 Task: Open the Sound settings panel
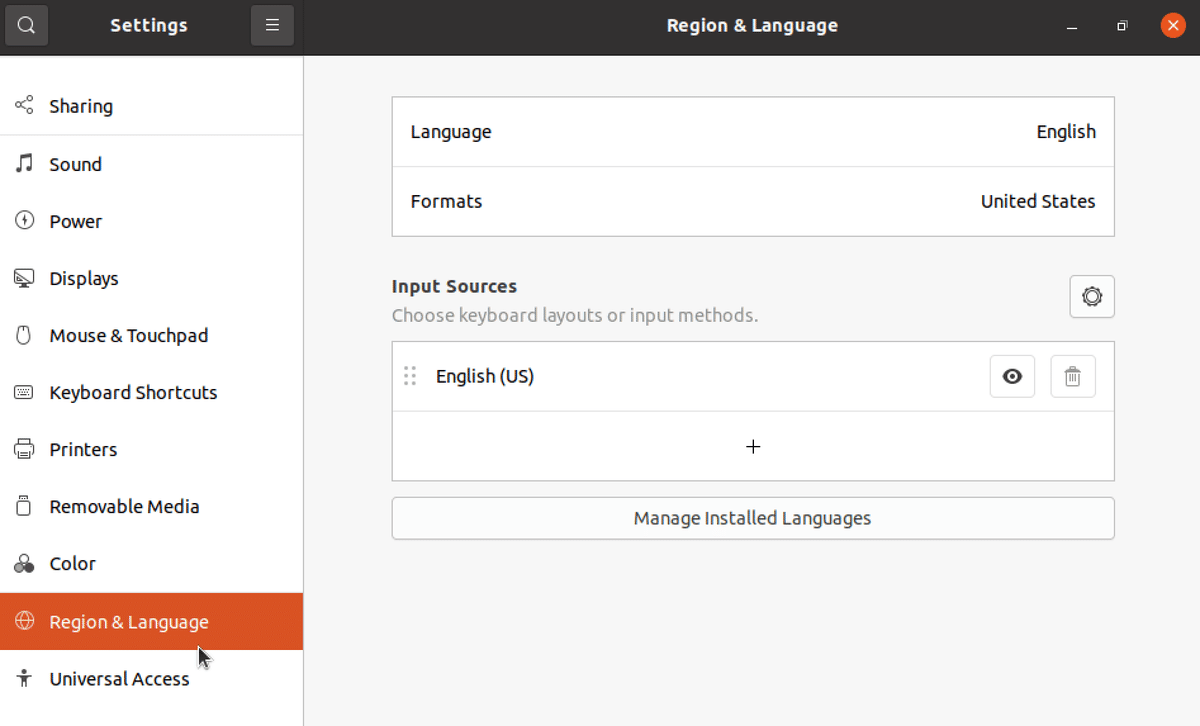click(x=151, y=164)
